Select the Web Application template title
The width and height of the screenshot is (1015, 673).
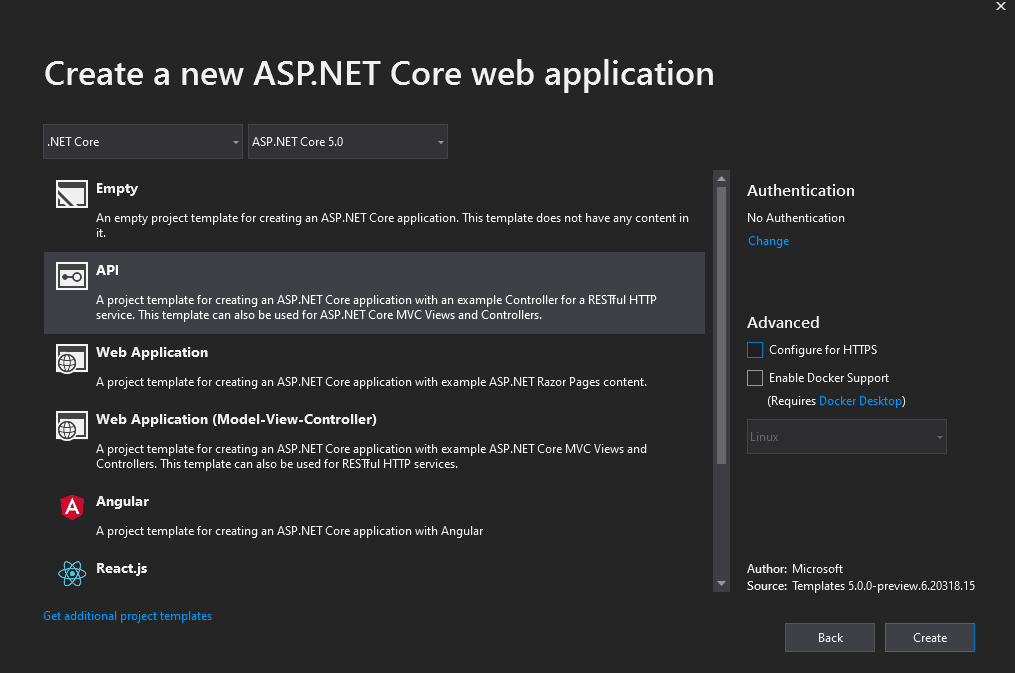(152, 353)
